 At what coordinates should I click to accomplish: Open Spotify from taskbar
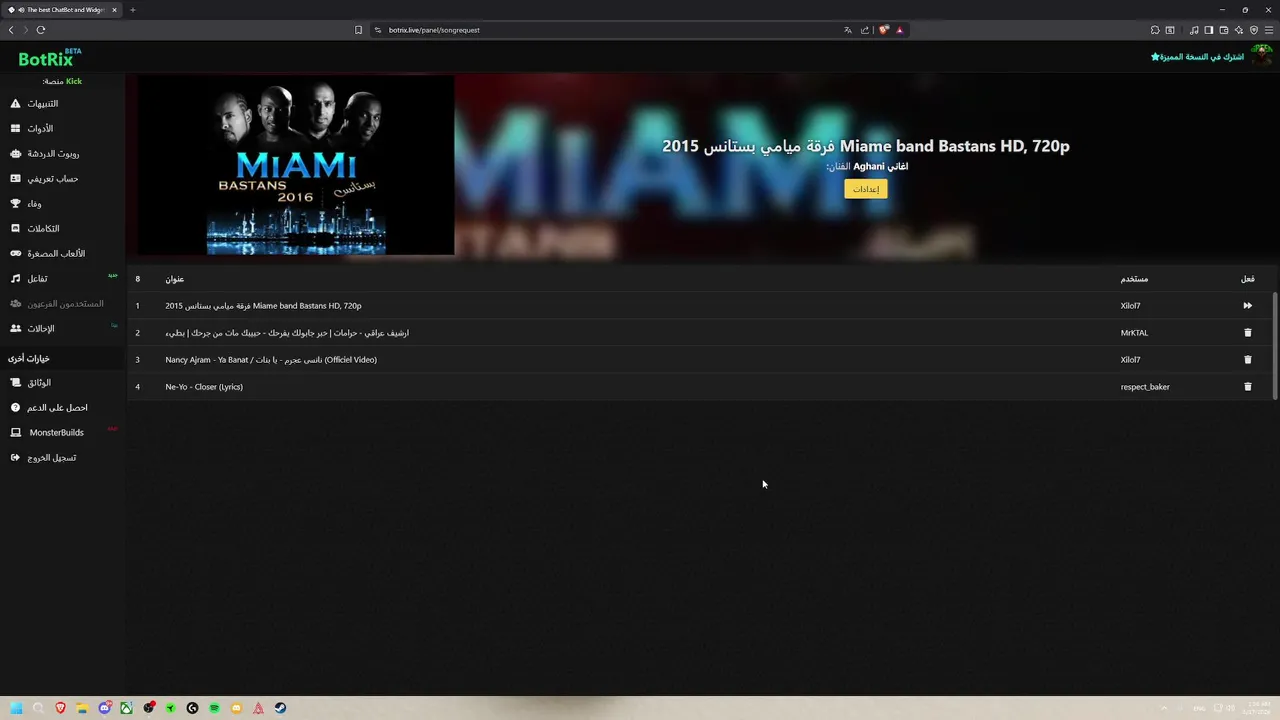(x=214, y=708)
